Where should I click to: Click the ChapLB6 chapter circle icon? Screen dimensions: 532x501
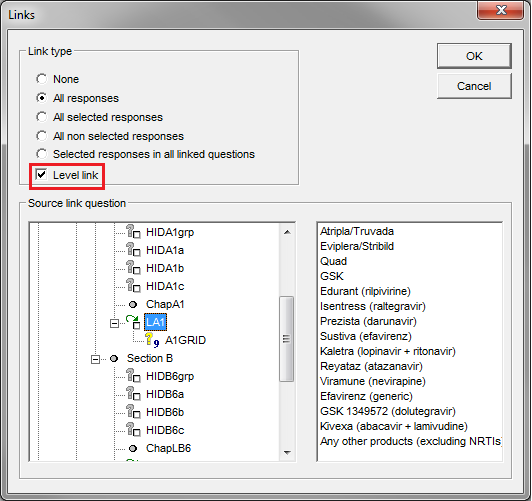tap(133, 448)
